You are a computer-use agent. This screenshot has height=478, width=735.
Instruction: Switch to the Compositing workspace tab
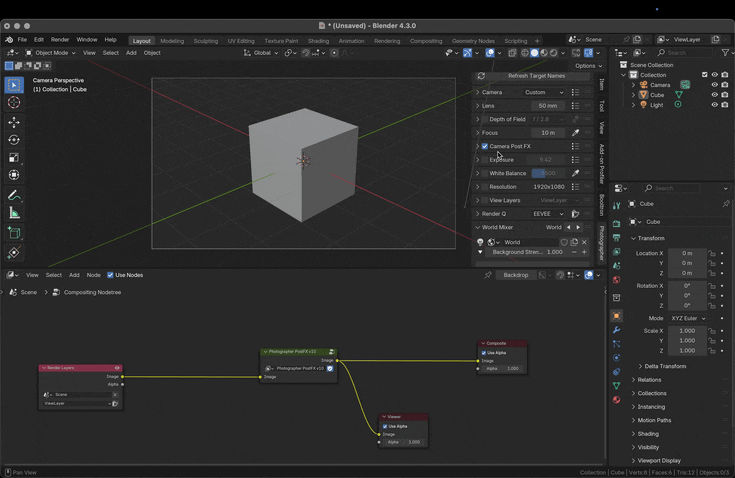426,41
